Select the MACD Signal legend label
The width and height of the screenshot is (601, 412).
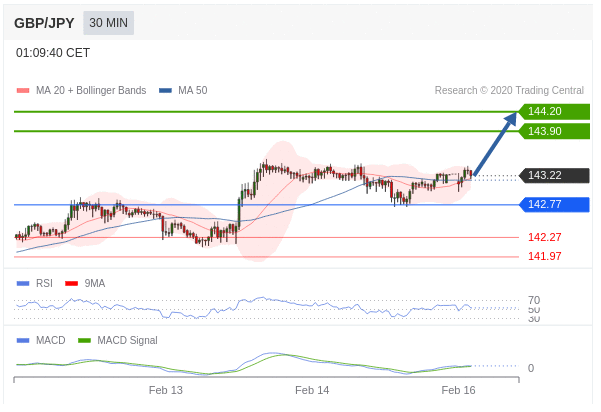click(x=127, y=340)
